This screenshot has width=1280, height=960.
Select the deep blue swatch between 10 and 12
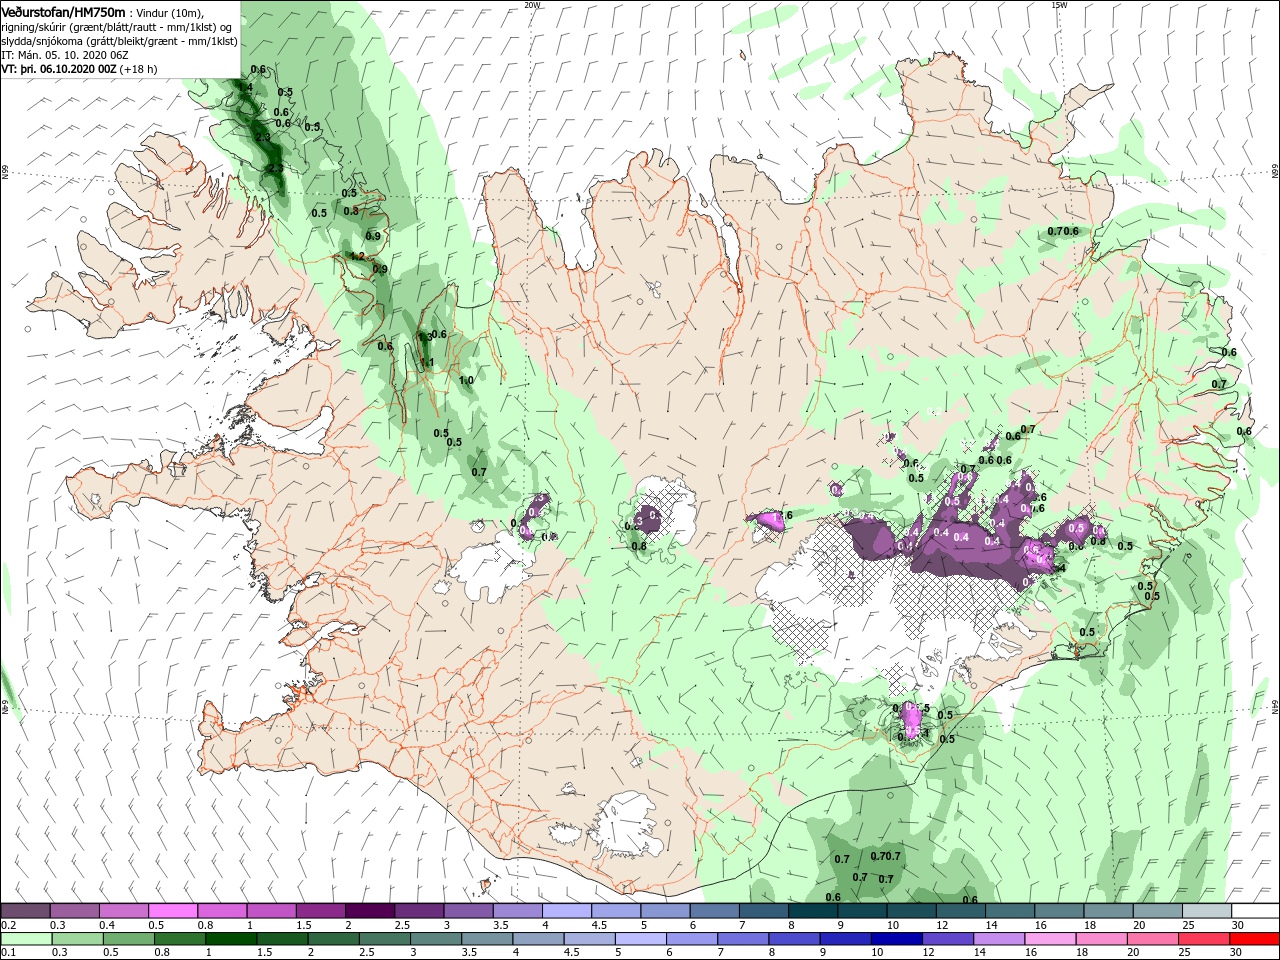coord(895,939)
